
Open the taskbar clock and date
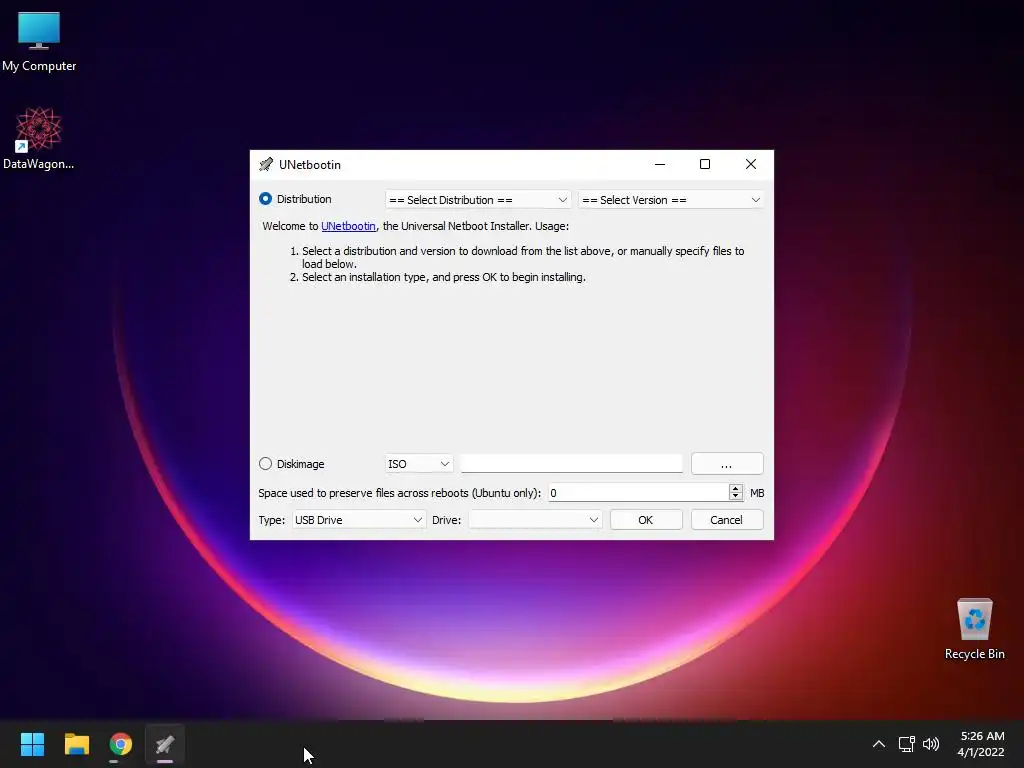click(x=981, y=744)
